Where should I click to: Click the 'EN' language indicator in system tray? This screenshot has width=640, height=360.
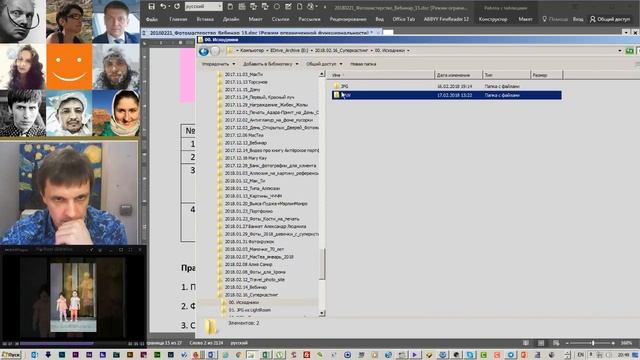pyautogui.click(x=580, y=355)
